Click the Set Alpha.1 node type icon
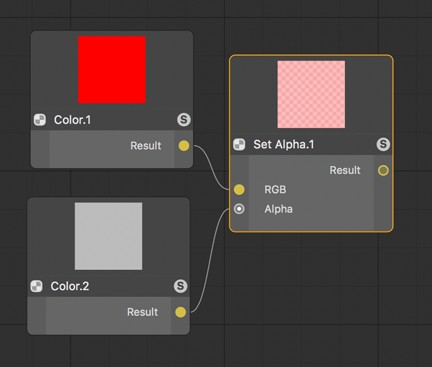The width and height of the screenshot is (432, 367). pyautogui.click(x=239, y=144)
